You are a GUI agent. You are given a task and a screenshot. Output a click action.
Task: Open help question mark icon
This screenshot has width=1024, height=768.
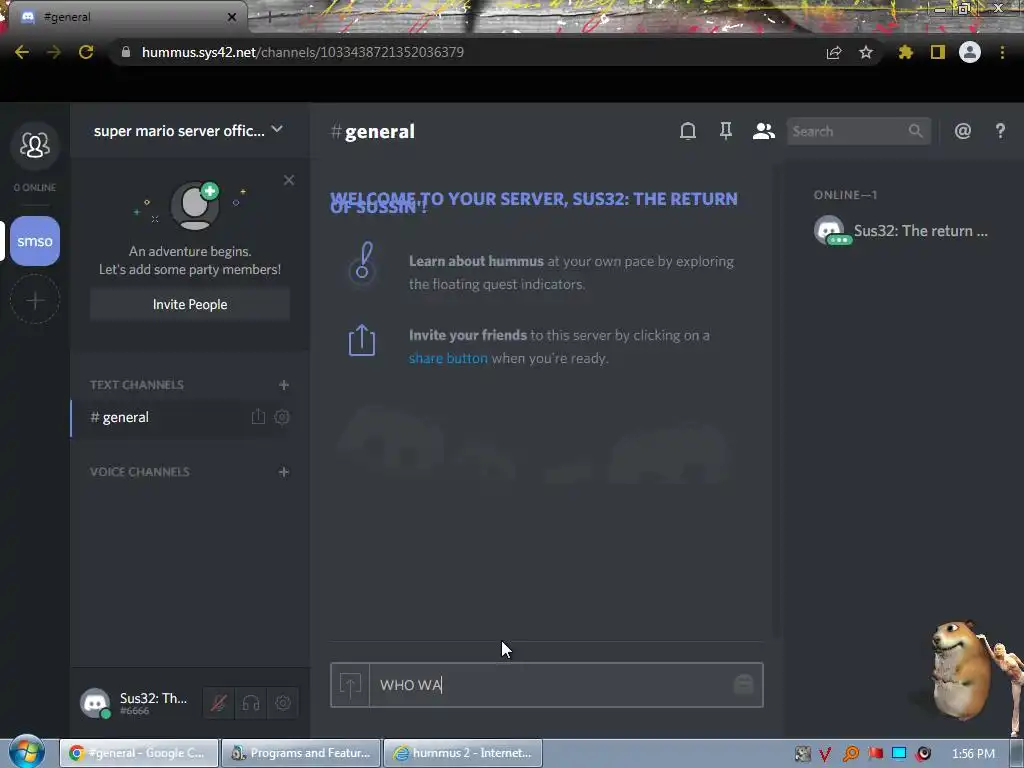(1000, 131)
